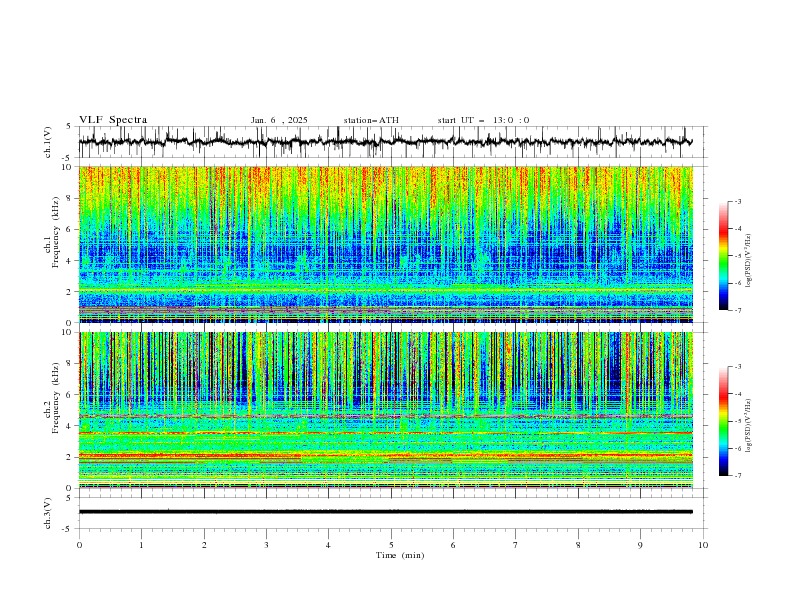The image size is (792, 612).
Task: Click the ch.1 "Frequency (kHz)" axis title
Action: pyautogui.click(x=55, y=233)
